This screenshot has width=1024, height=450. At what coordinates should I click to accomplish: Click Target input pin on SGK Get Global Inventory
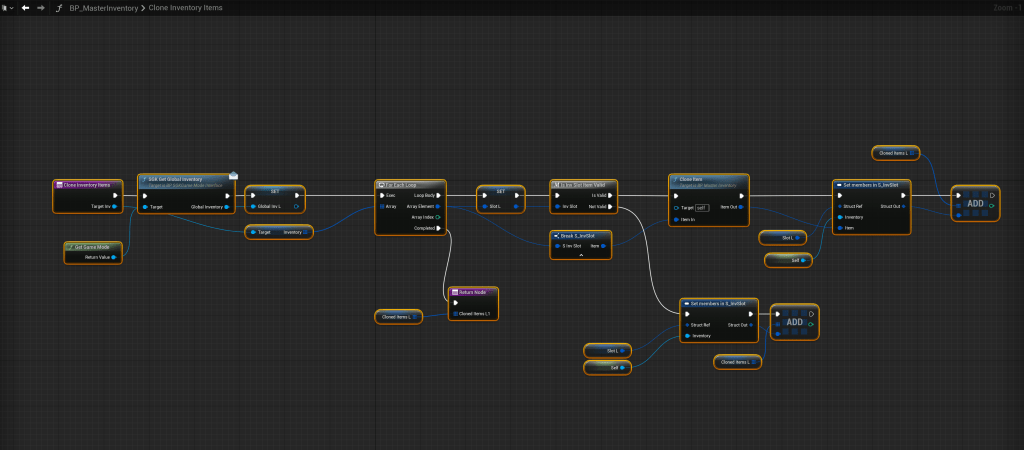click(x=145, y=207)
